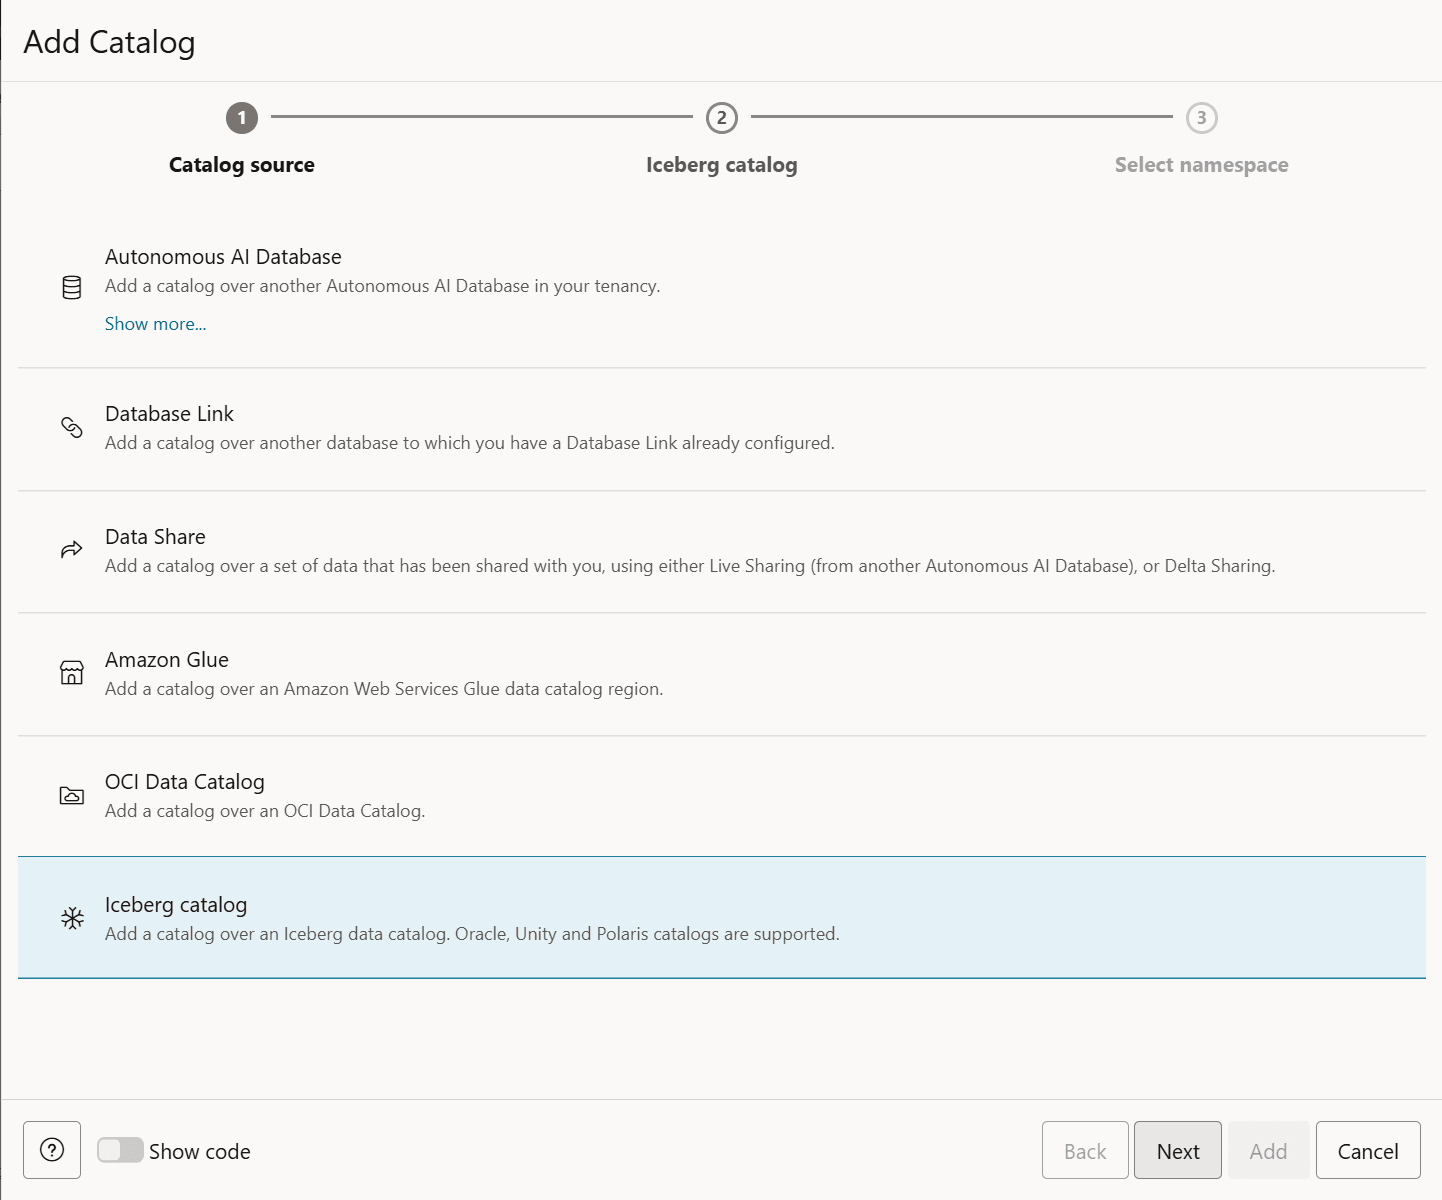Image resolution: width=1442 pixels, height=1200 pixels.
Task: Pick the OCI Data Catalog title
Action: pyautogui.click(x=185, y=782)
